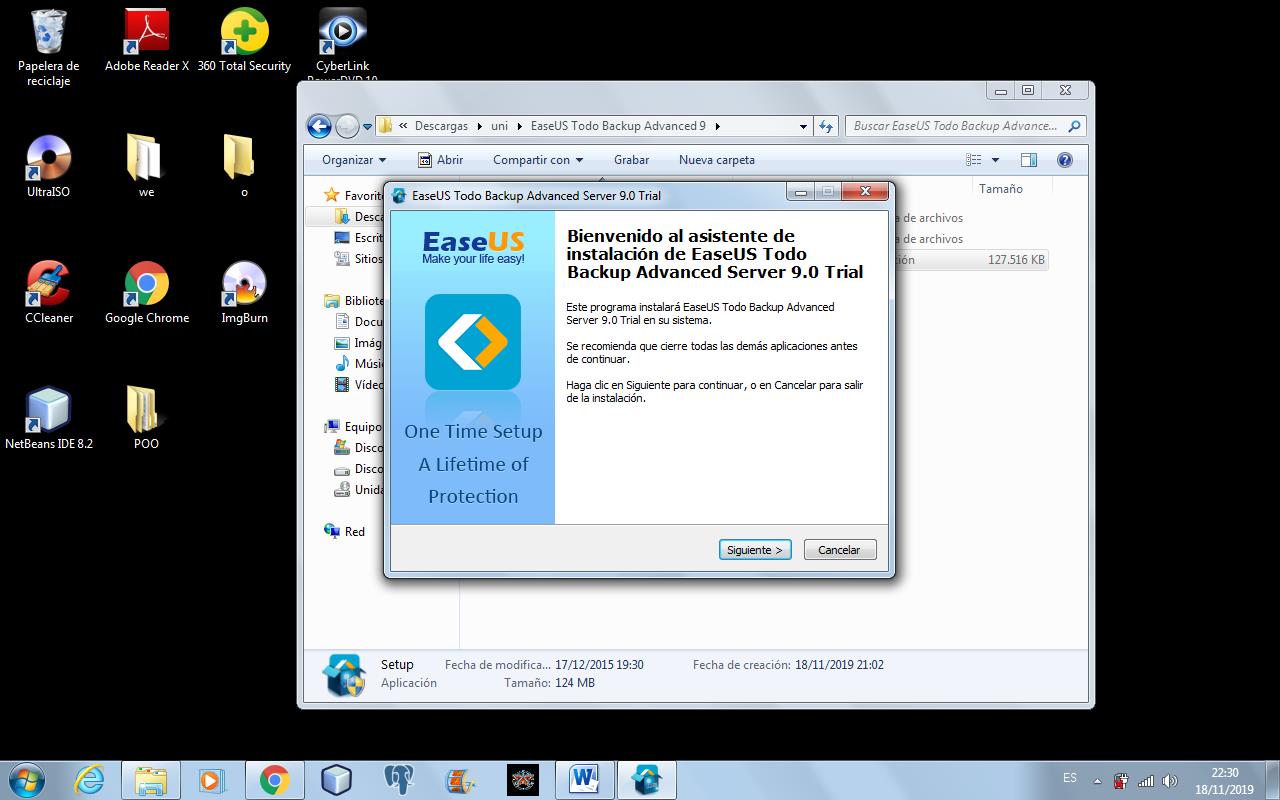The width and height of the screenshot is (1280, 800).
Task: Click the EaseUS installer title bar icon
Action: pyautogui.click(x=400, y=195)
